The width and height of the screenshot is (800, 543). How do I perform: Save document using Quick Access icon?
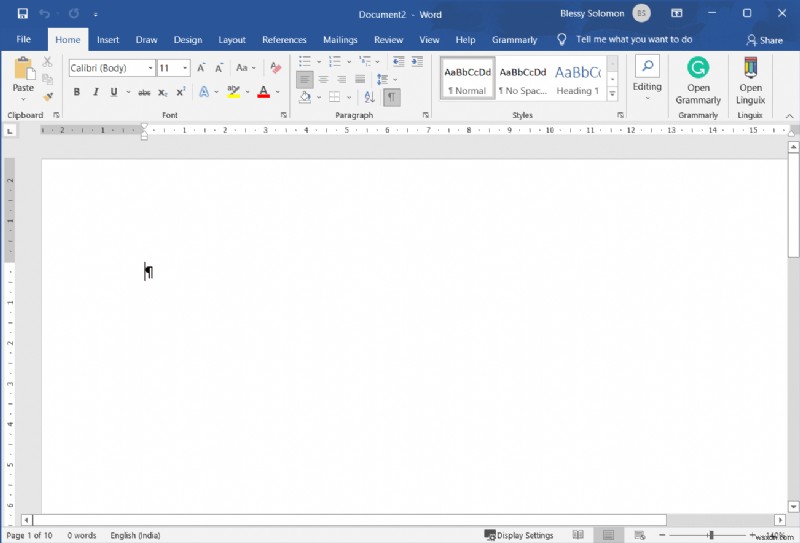pos(23,14)
